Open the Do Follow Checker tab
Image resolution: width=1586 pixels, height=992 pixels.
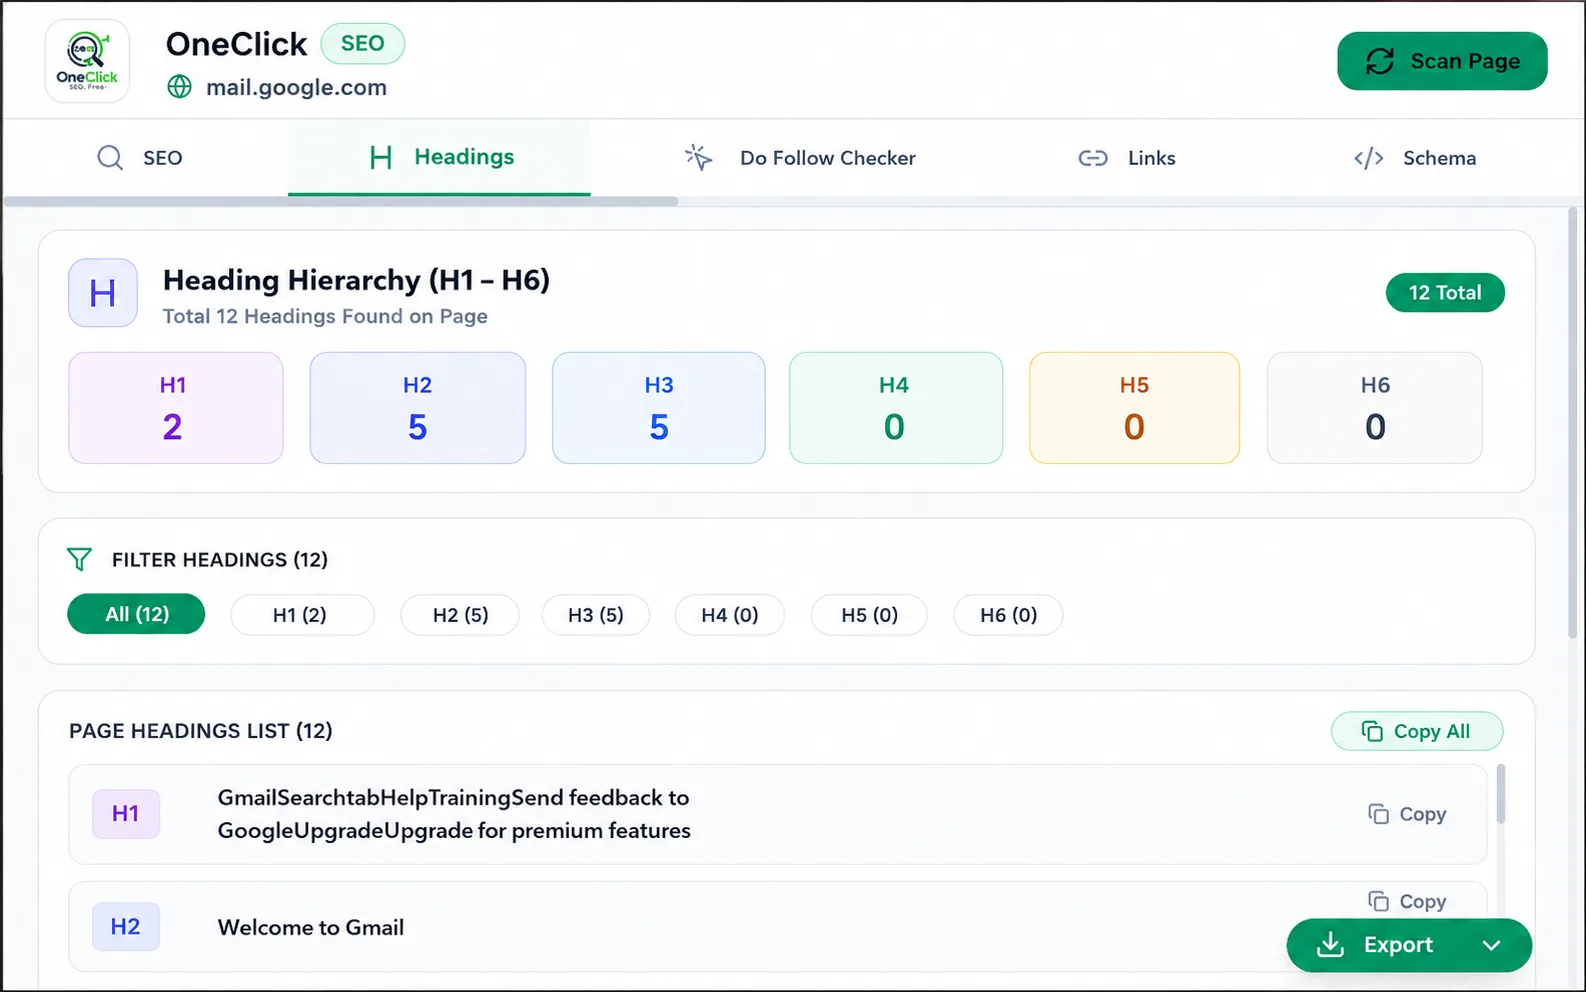click(800, 158)
